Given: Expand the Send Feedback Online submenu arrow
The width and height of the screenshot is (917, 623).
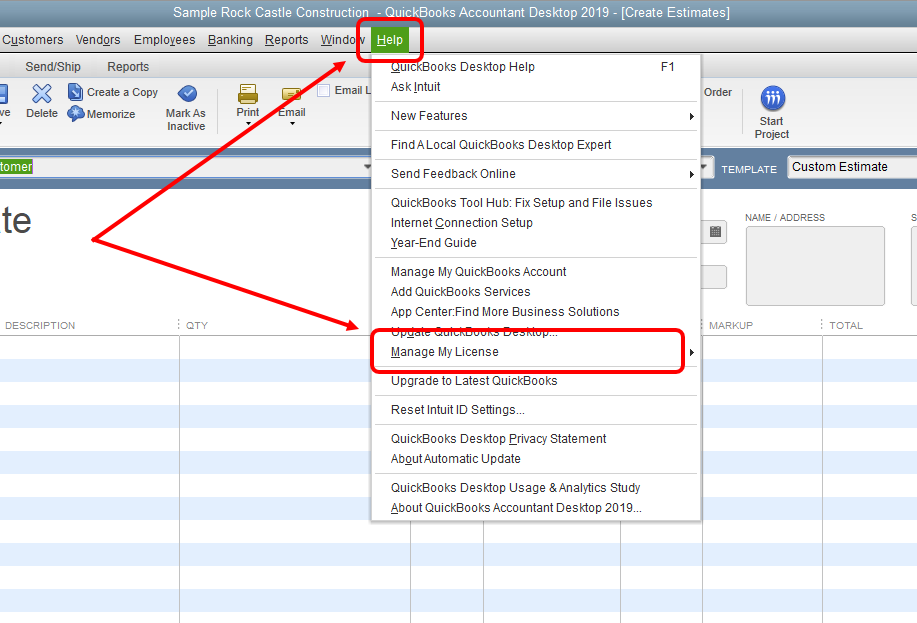Looking at the screenshot, I should point(691,174).
